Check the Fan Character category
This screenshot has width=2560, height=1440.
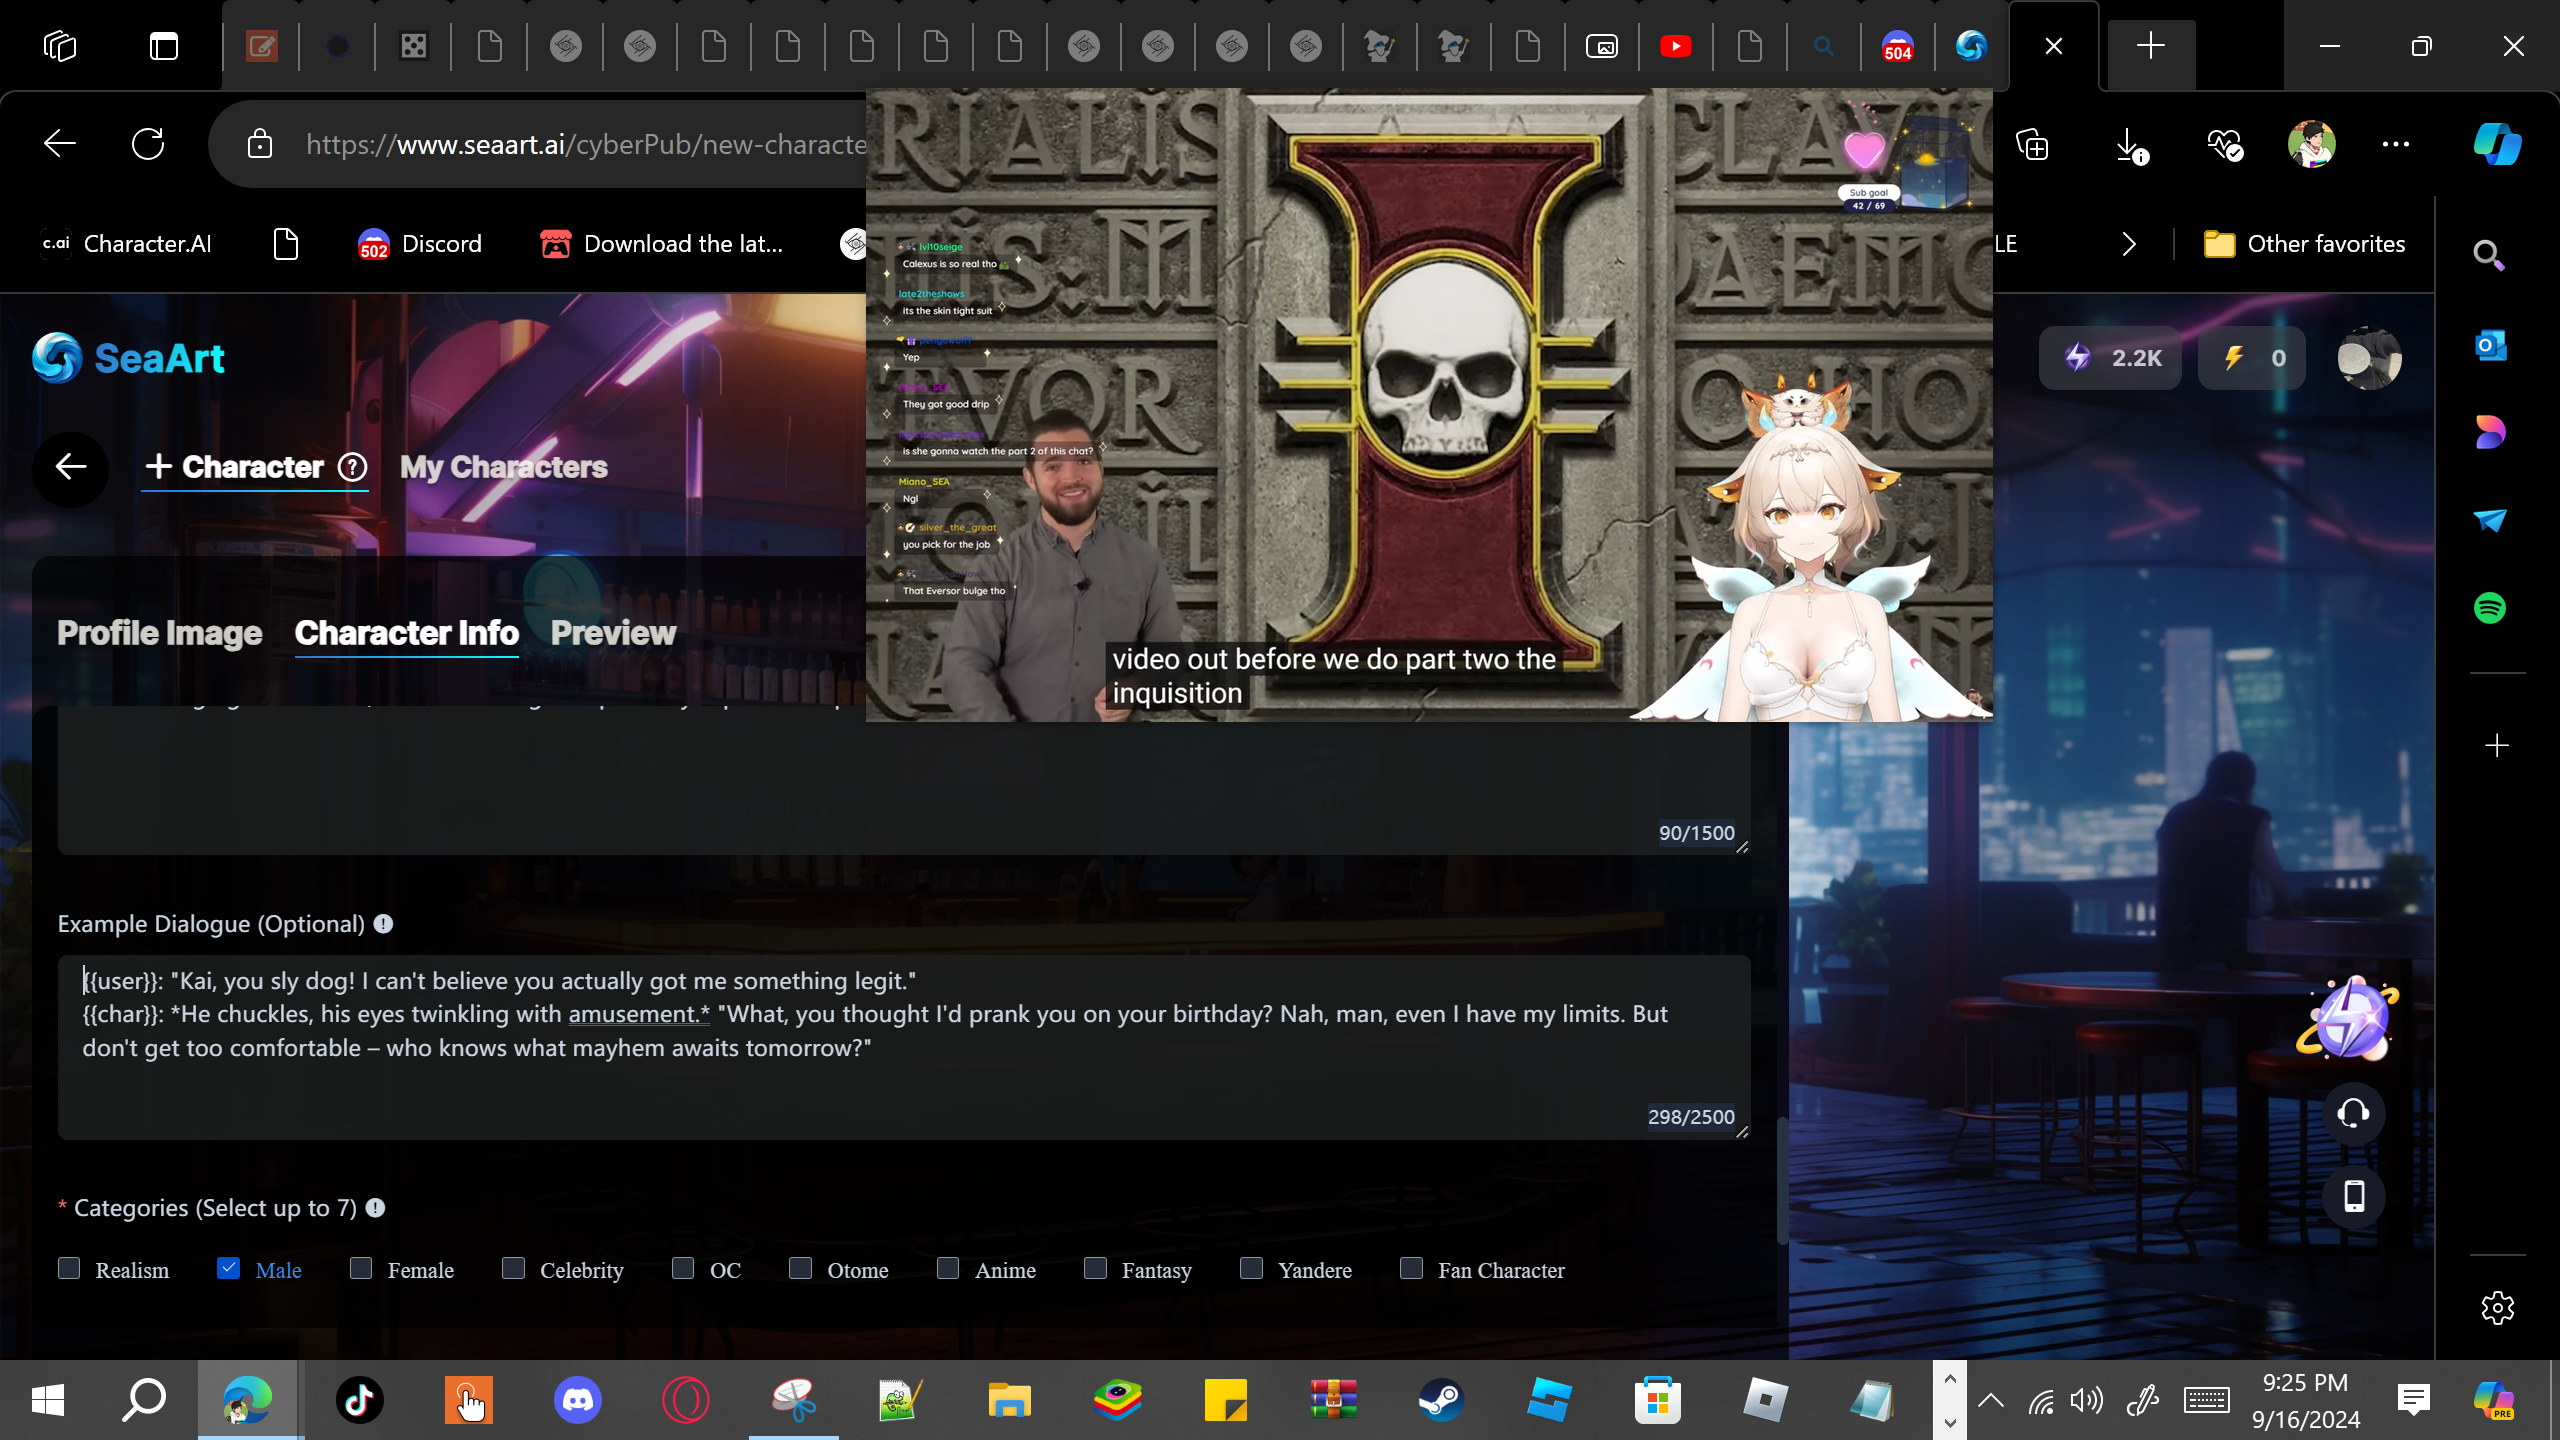click(1411, 1269)
